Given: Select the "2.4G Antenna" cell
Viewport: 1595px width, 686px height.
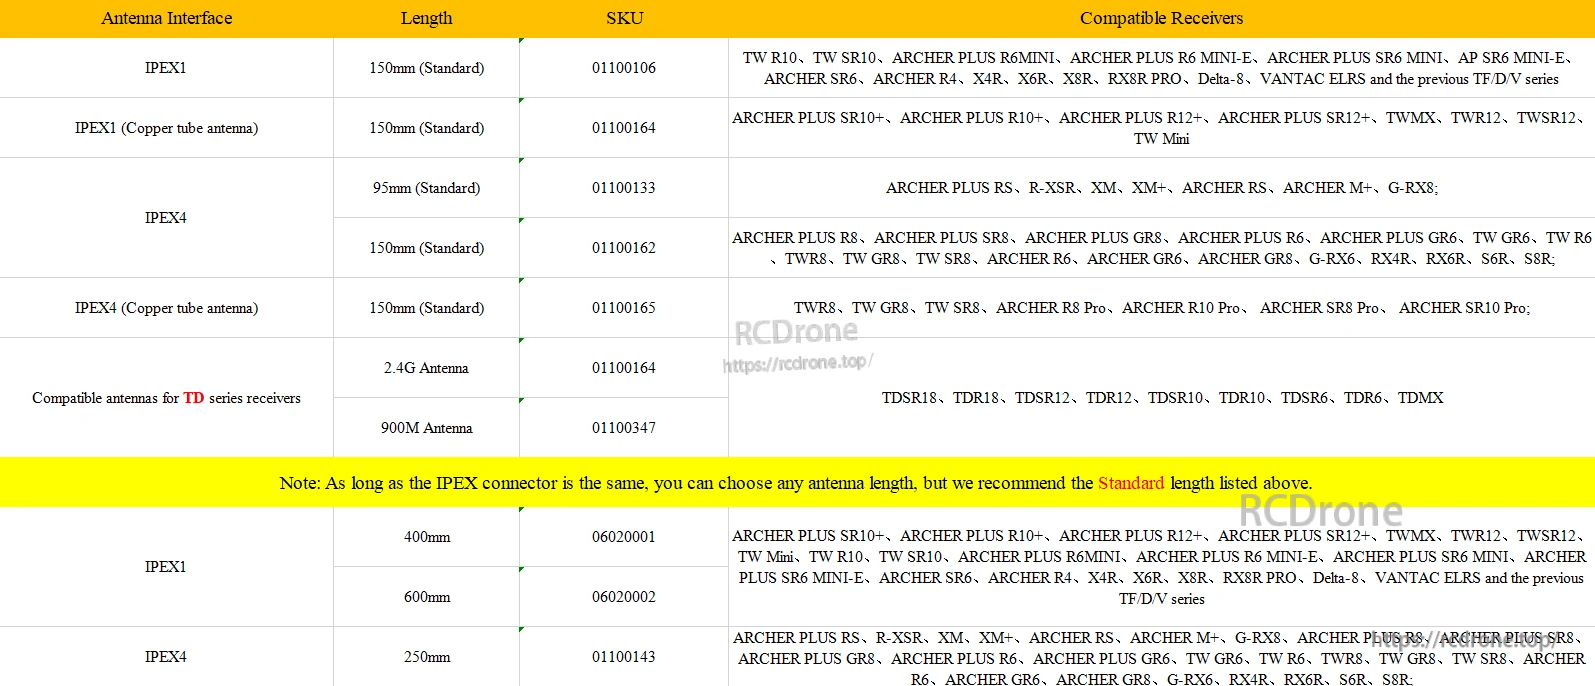Looking at the screenshot, I should (x=426, y=368).
